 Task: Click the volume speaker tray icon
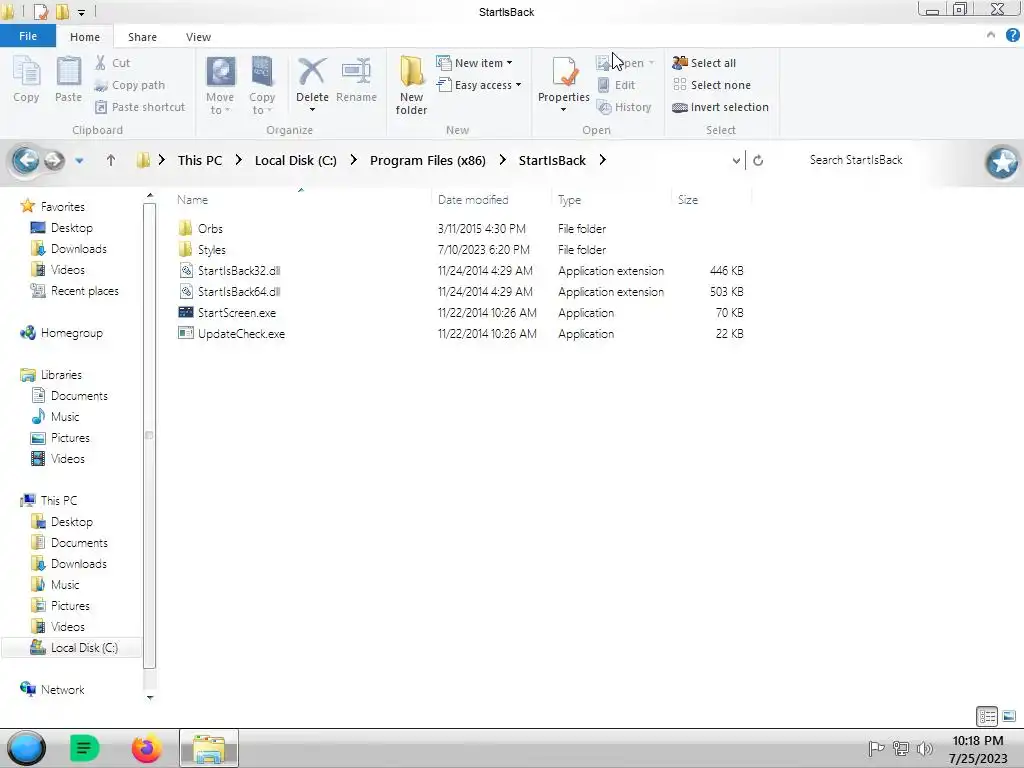tap(925, 748)
